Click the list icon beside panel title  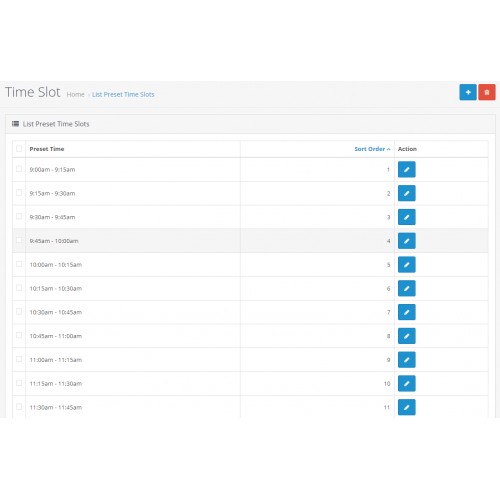(15, 124)
